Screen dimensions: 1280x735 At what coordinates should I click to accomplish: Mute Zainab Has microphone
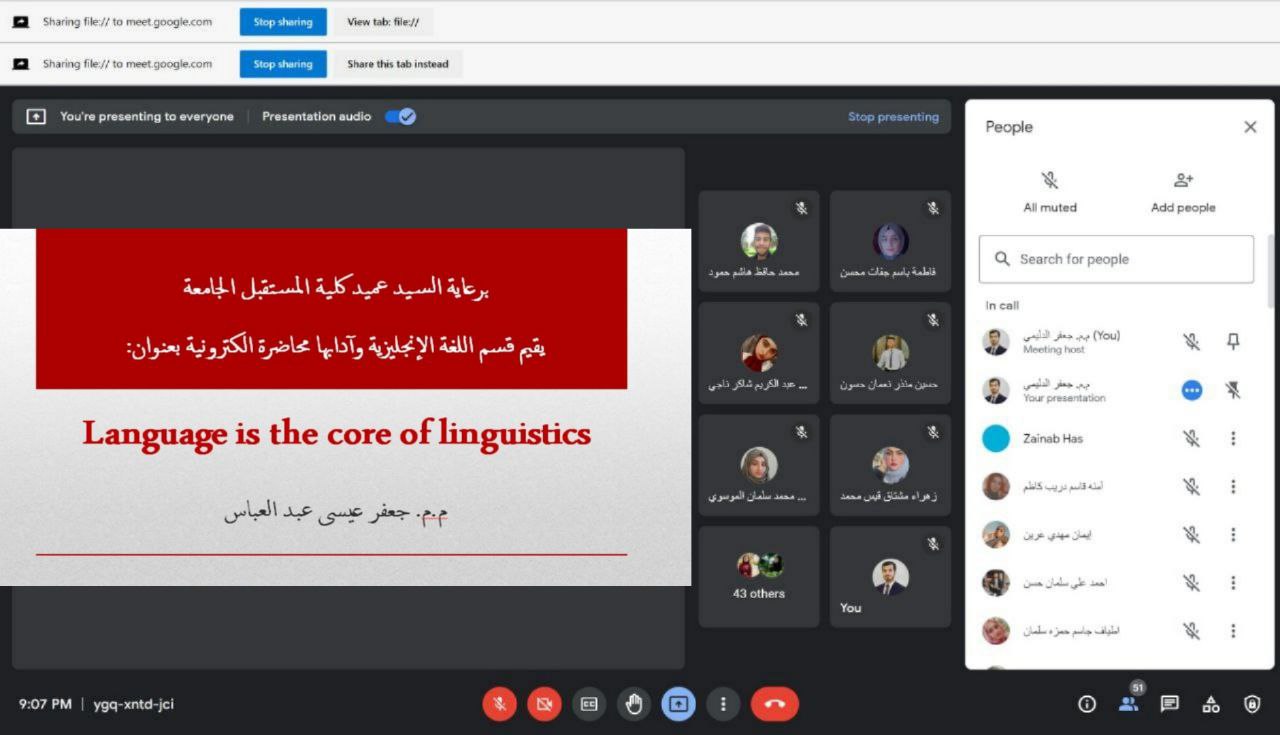(x=1191, y=438)
